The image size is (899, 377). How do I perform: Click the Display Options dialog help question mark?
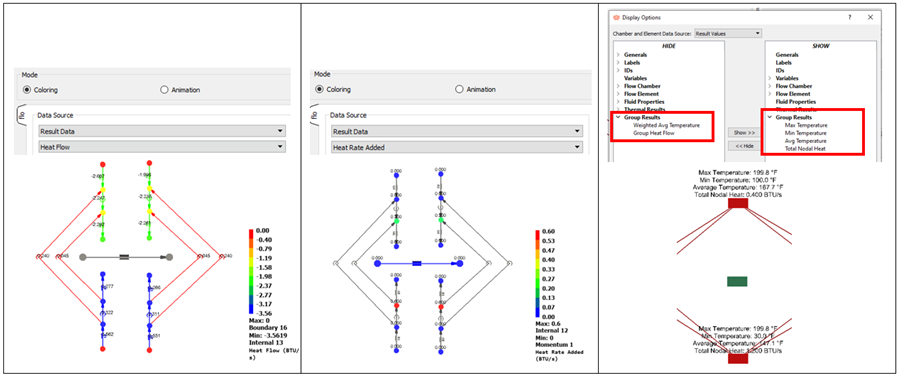tap(850, 17)
